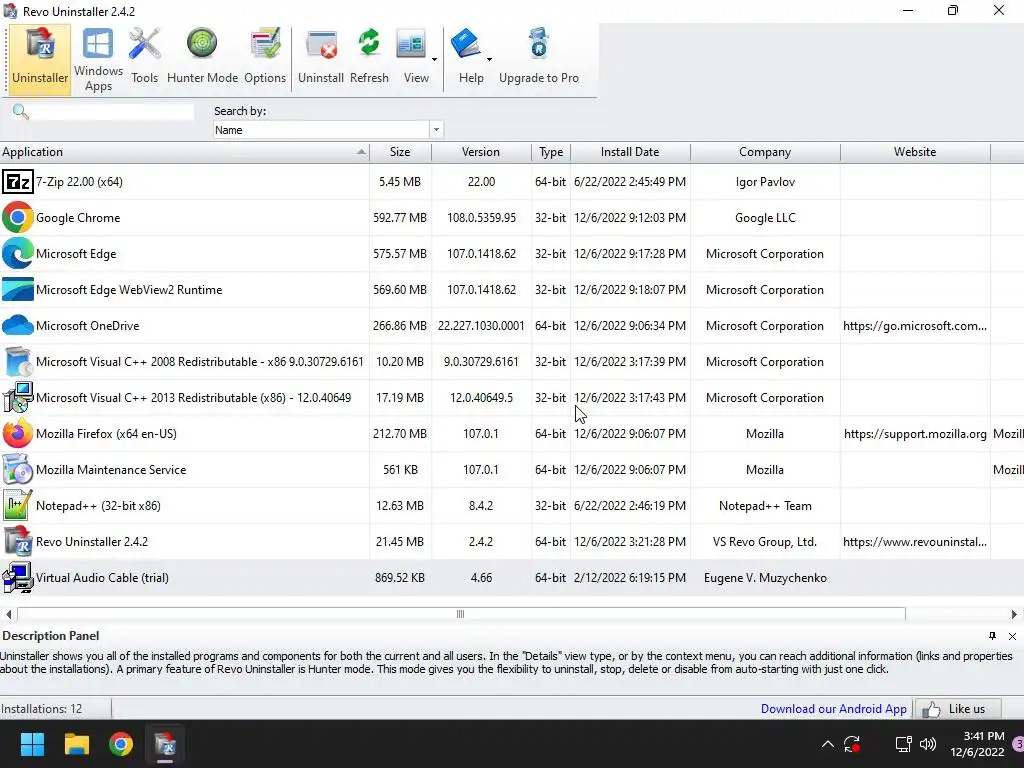1024x768 pixels.
Task: Click the https://support.mozilla.org website cell
Action: pos(915,434)
